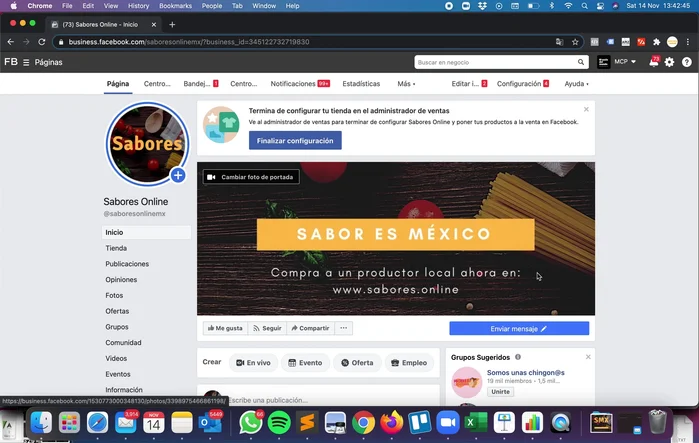Open Fotos in the sidebar
Viewport: 699px width, 443px height.
coord(114,295)
